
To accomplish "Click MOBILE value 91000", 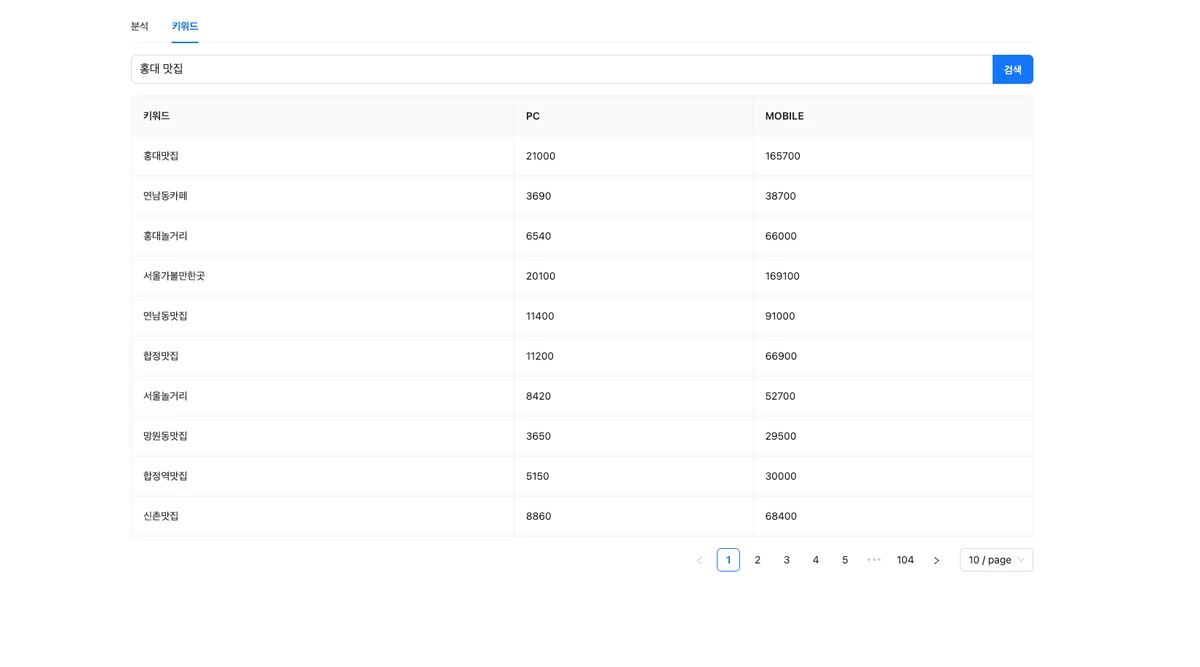I will click(x=780, y=316).
